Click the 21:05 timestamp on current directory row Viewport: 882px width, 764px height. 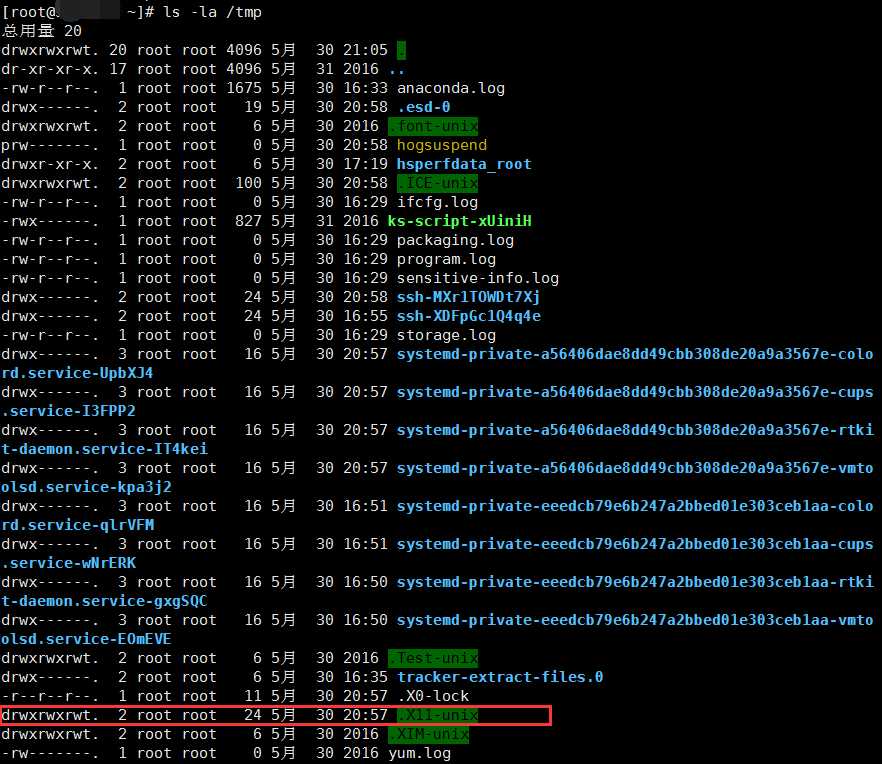[x=365, y=50]
